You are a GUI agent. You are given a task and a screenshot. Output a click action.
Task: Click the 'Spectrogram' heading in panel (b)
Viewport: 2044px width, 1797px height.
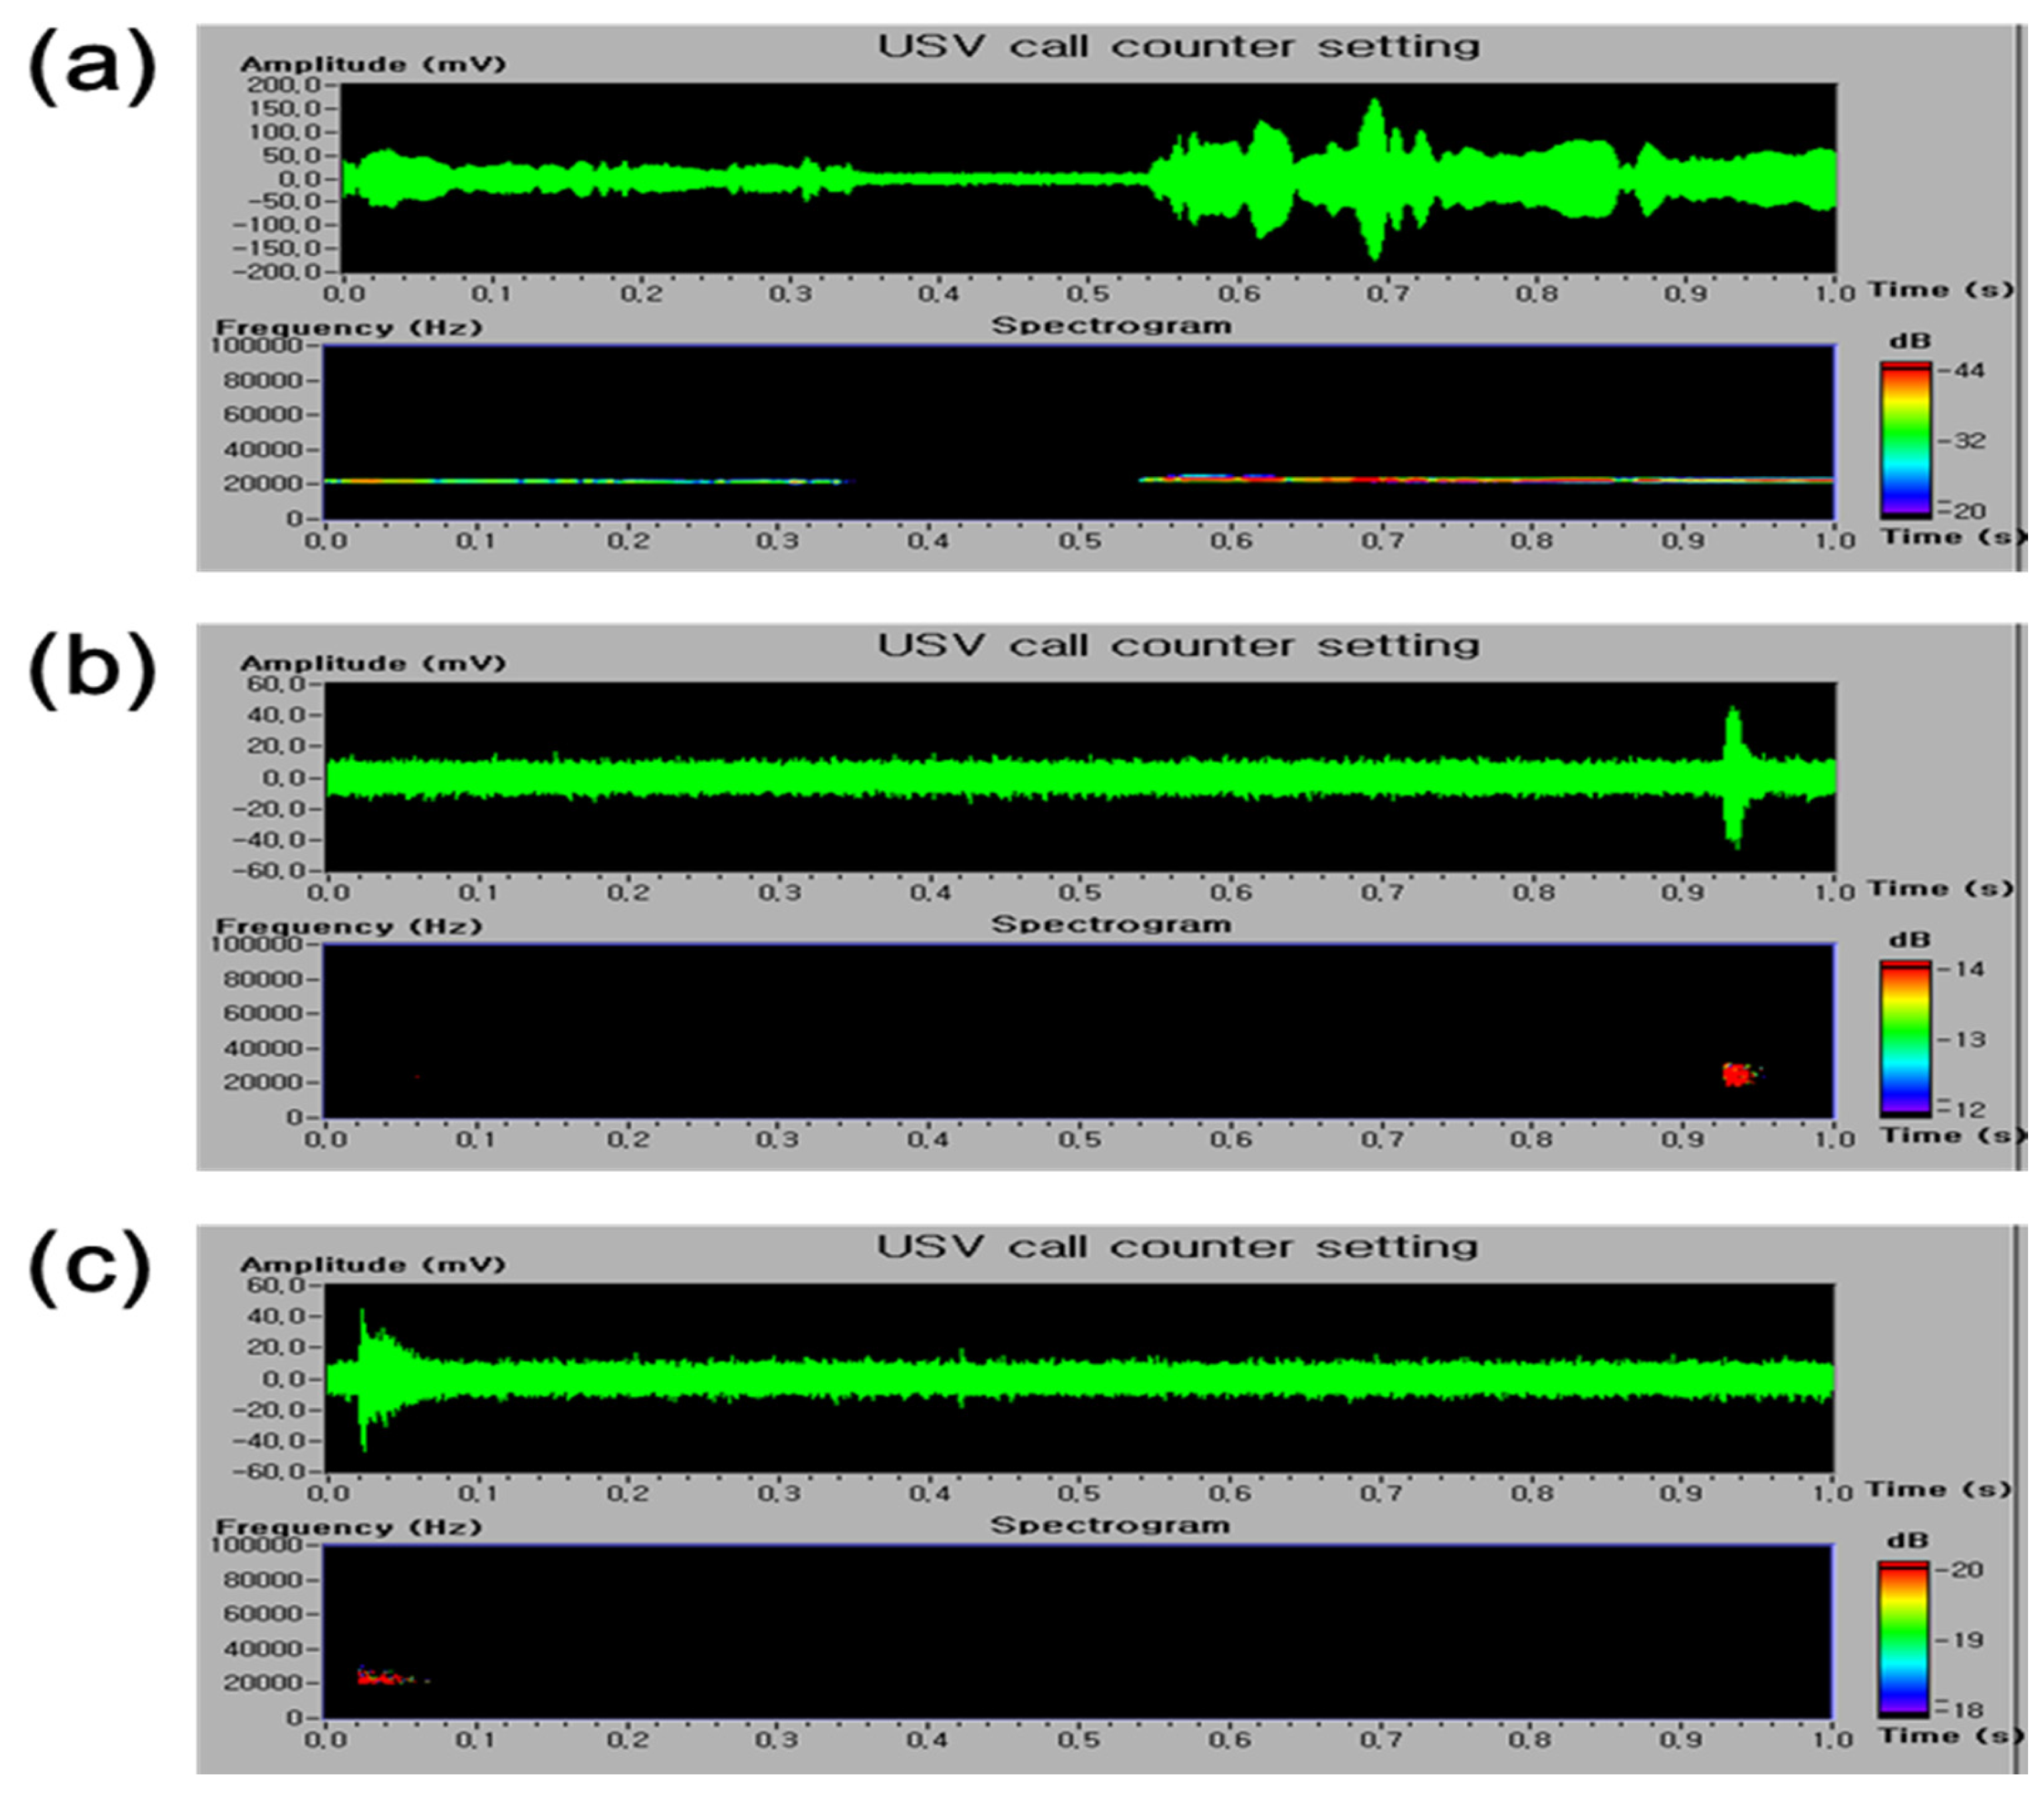pyautogui.click(x=1111, y=925)
